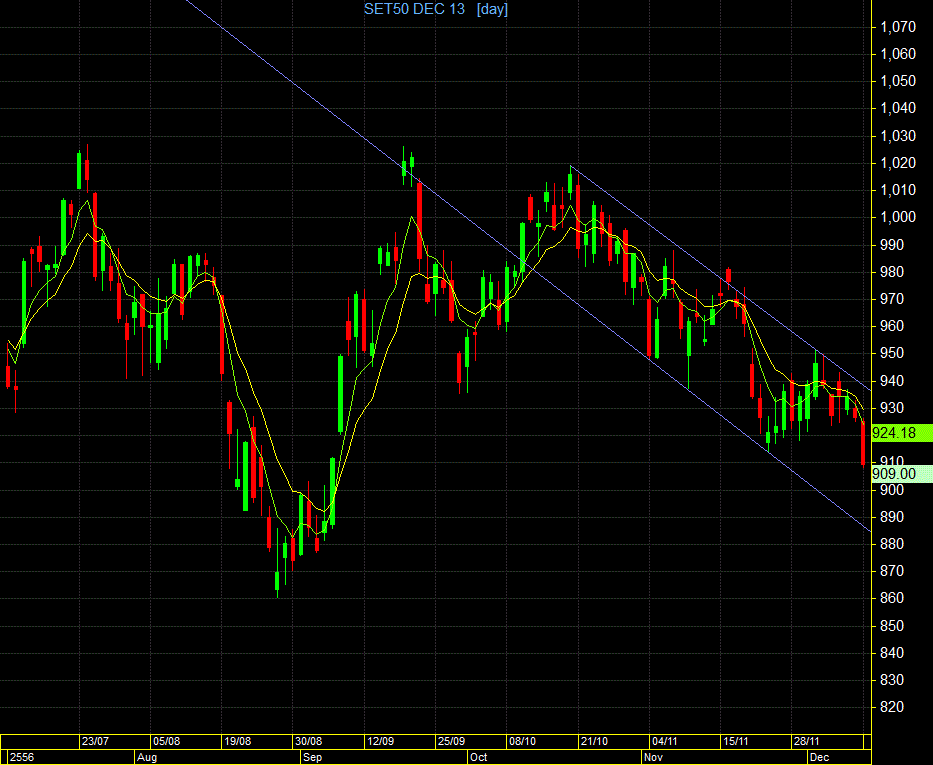Click the 840 price axis label

[x=892, y=653]
